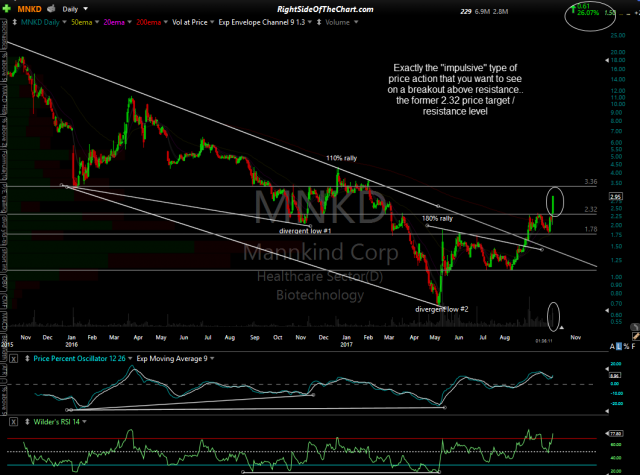Click move handle of Wilder's RSI
The image size is (640, 475).
pyautogui.click(x=27, y=422)
